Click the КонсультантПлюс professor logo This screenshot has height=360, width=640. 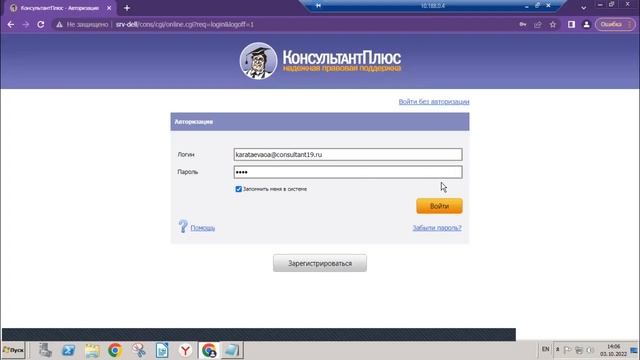[258, 61]
